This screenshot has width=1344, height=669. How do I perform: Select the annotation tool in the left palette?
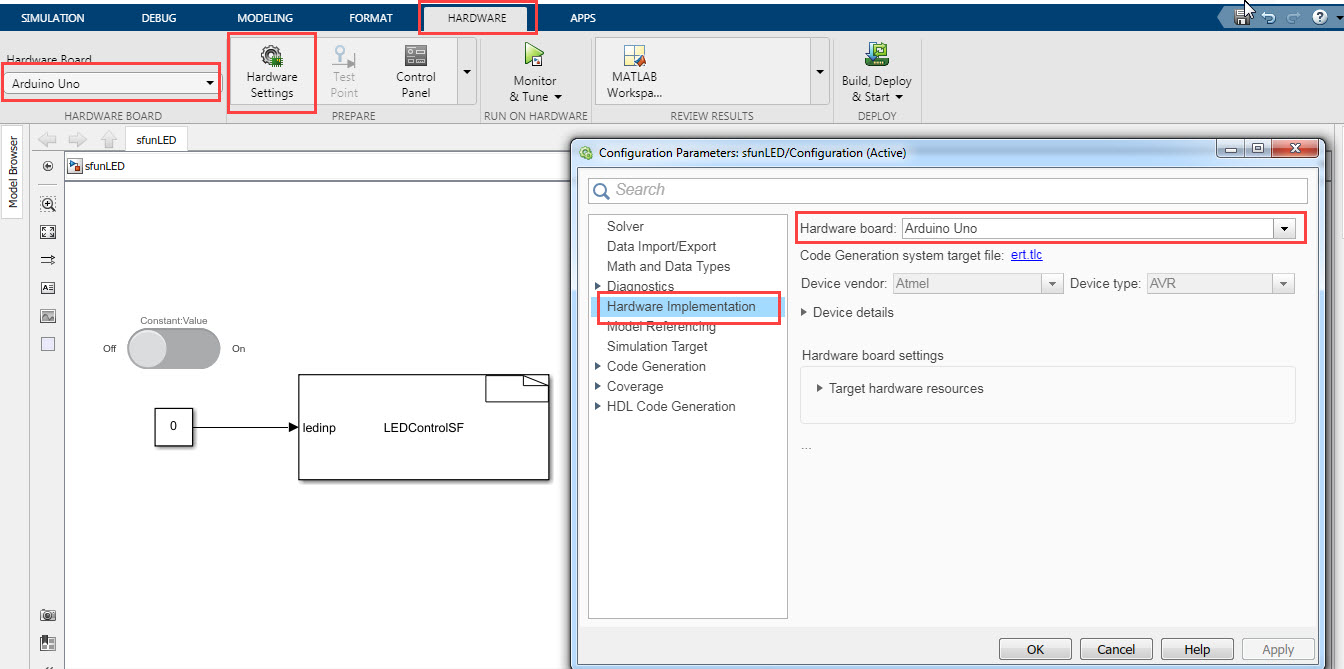(46, 287)
